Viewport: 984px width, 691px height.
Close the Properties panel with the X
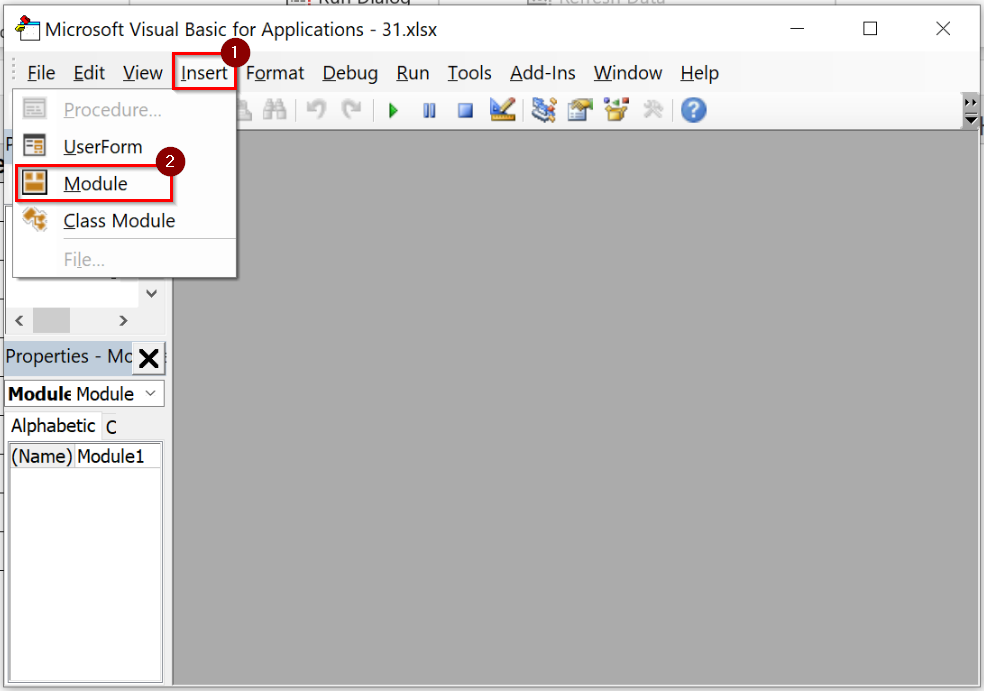(x=149, y=358)
